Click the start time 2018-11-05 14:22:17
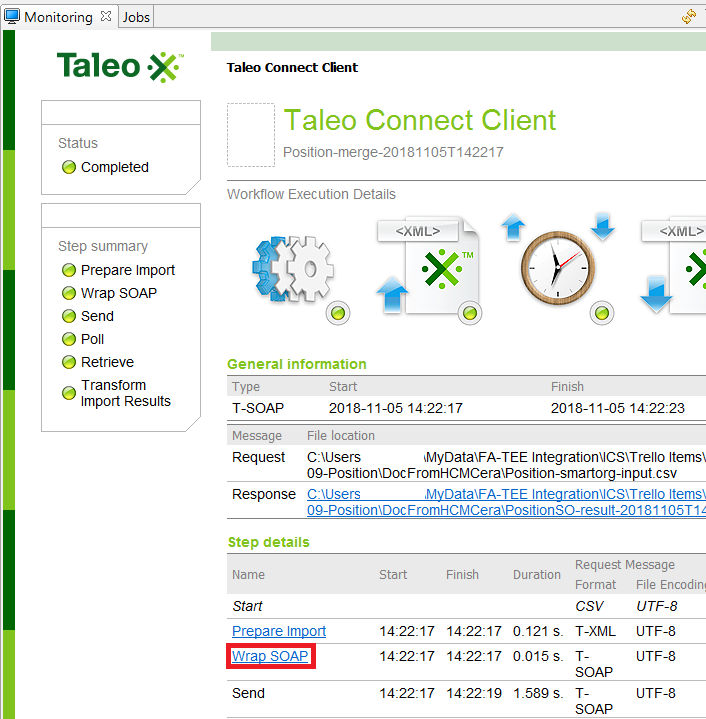The image size is (706, 719). (396, 408)
